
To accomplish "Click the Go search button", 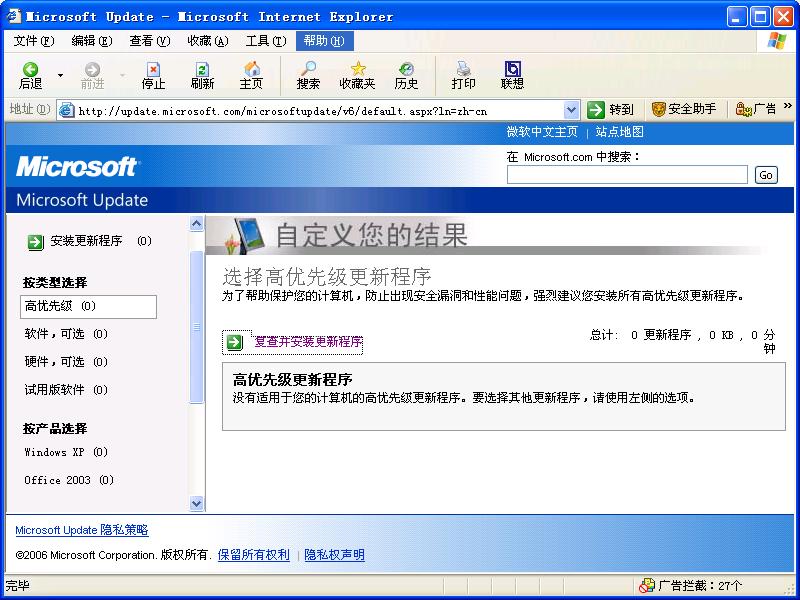I will tap(766, 175).
